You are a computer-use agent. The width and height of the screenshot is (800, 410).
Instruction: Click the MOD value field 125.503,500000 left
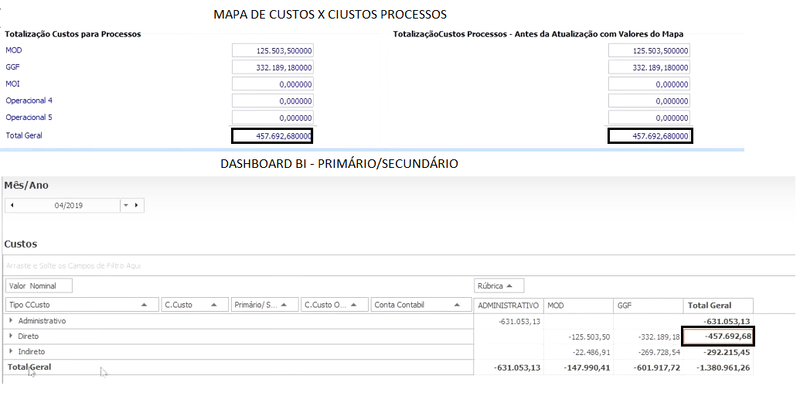coord(272,50)
